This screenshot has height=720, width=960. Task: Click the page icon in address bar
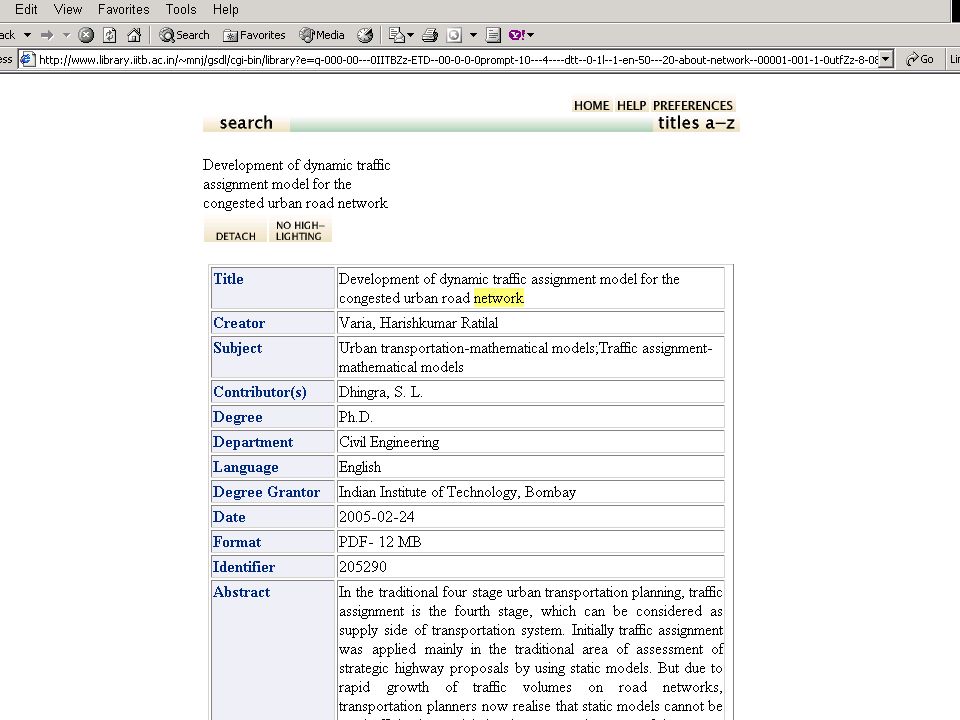(x=27, y=59)
